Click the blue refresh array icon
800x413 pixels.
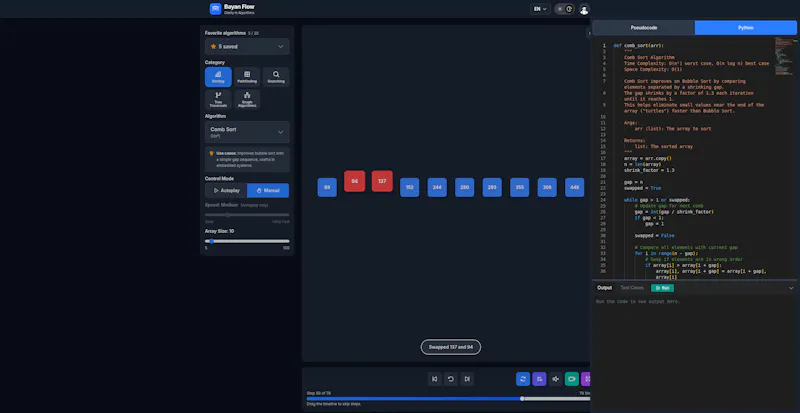click(x=523, y=379)
